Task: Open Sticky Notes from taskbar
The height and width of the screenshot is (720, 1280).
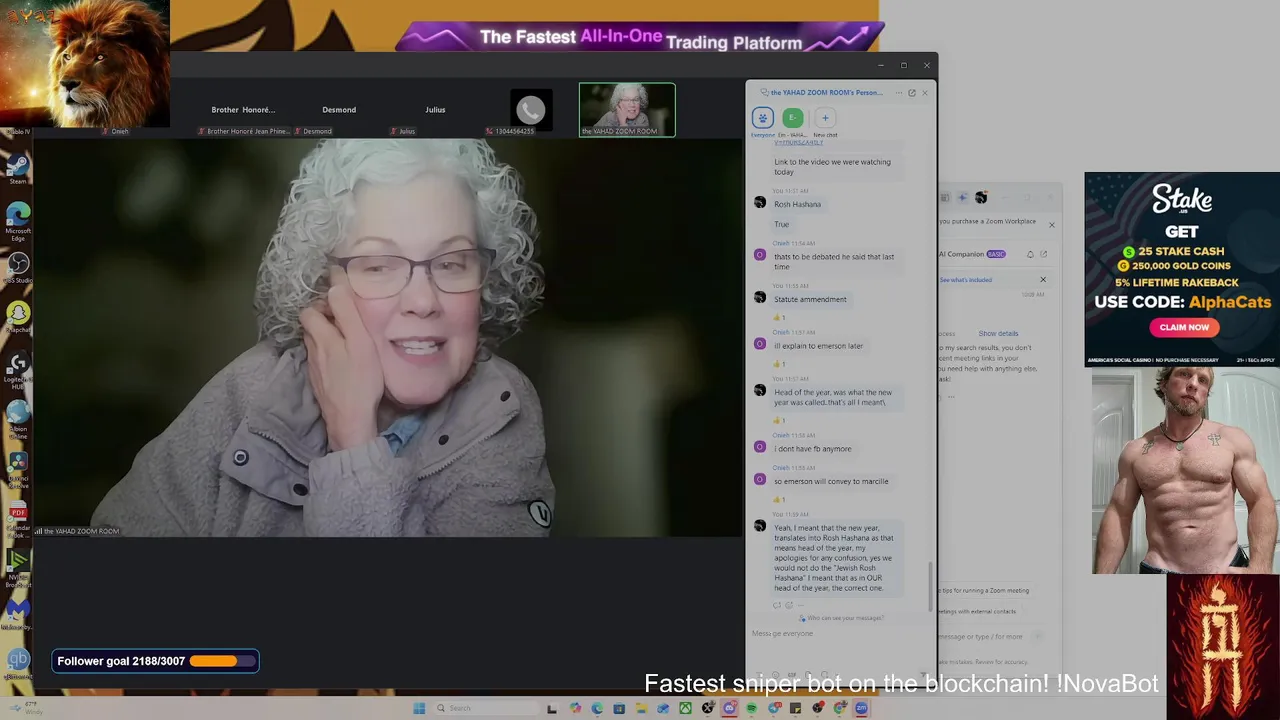Action: click(795, 708)
